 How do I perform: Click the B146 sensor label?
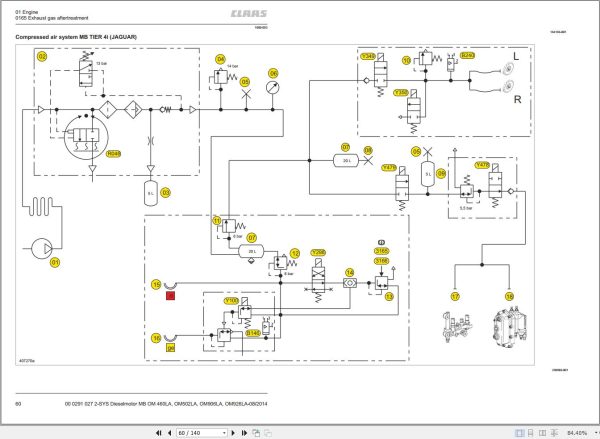tap(253, 333)
